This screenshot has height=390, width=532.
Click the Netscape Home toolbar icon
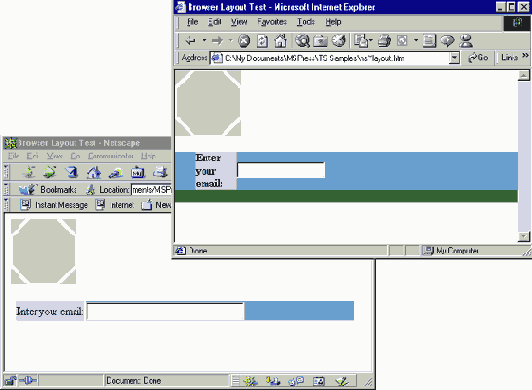click(94, 172)
